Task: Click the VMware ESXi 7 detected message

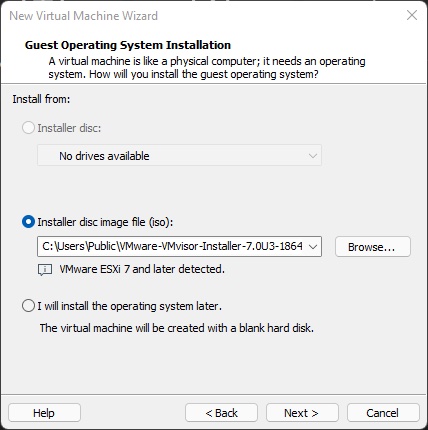Action: 142,269
